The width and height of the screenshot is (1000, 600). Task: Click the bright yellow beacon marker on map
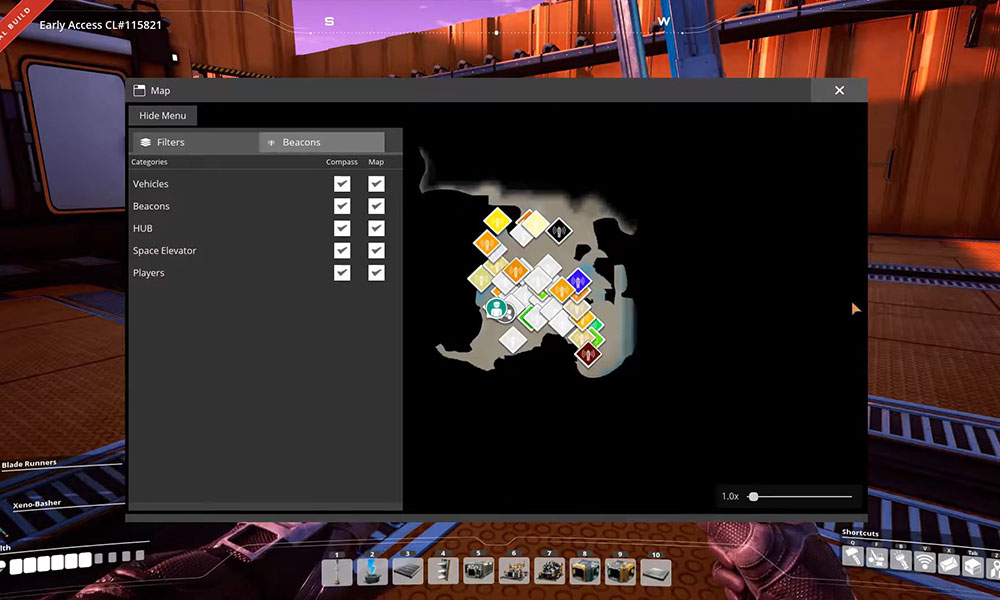tap(497, 221)
